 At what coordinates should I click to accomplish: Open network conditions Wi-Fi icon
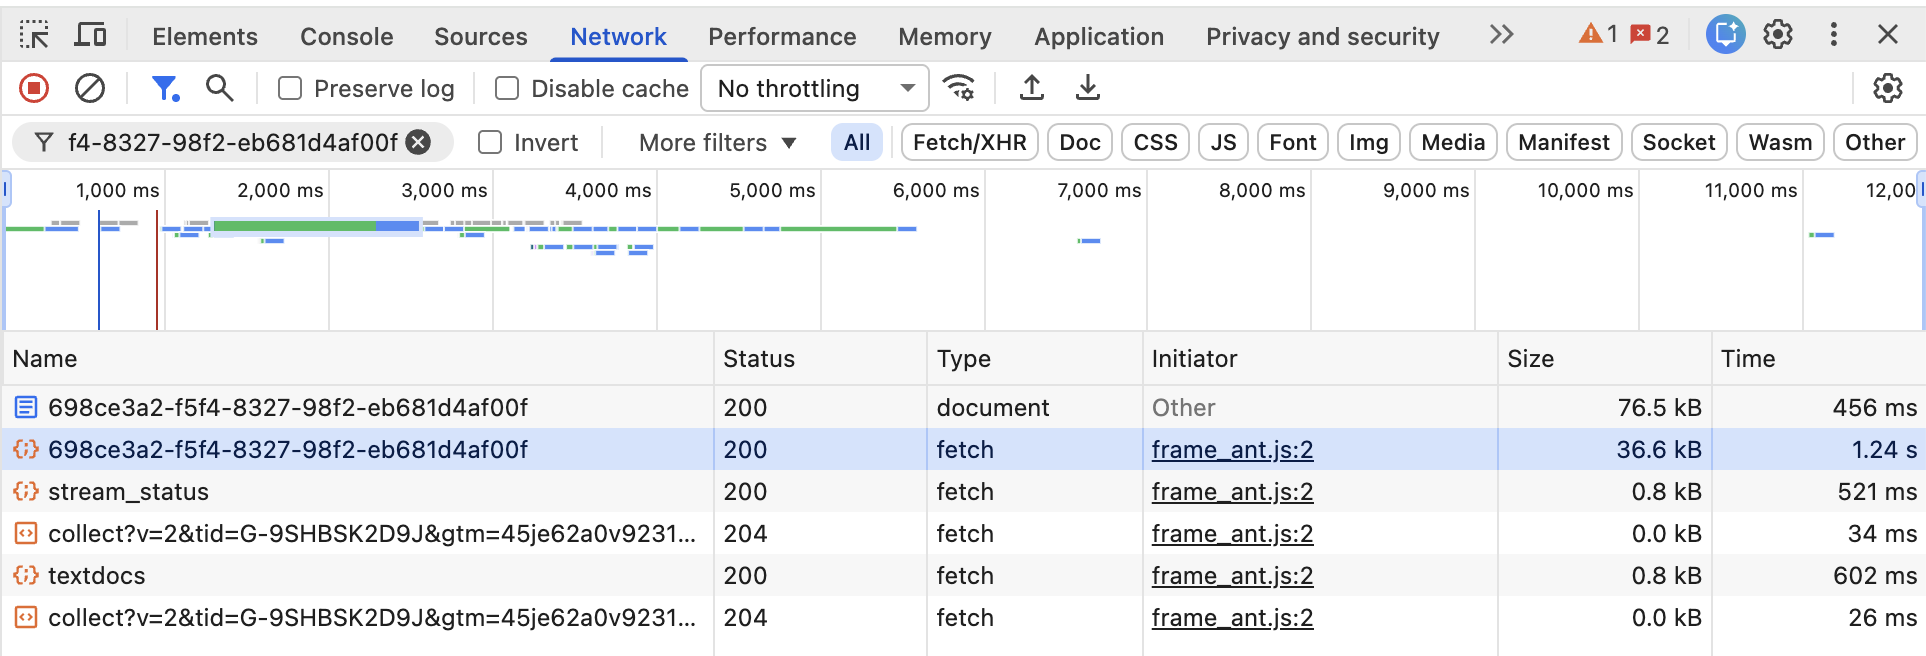point(959,89)
